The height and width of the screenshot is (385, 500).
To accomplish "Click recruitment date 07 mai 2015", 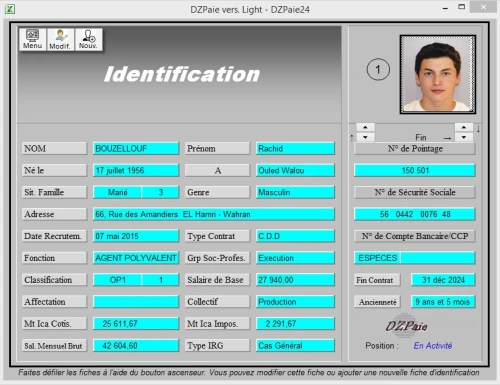I will pyautogui.click(x=136, y=236).
